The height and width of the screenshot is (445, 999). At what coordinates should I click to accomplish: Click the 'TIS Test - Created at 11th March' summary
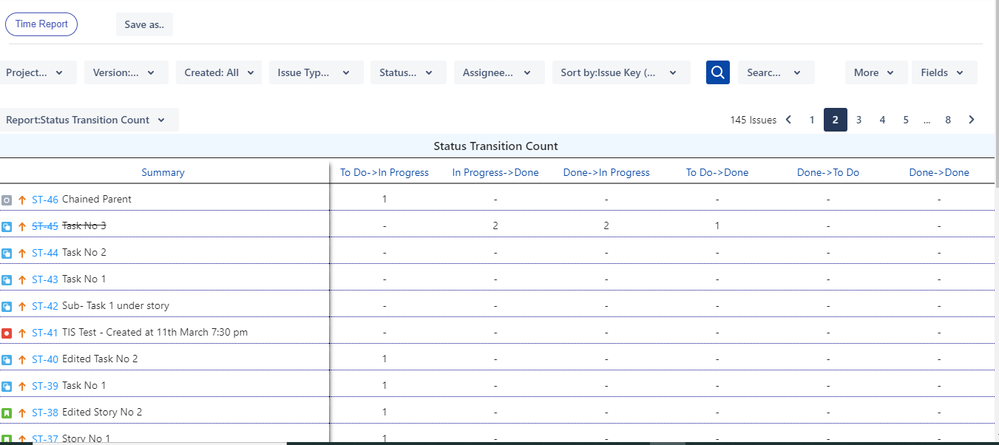[x=155, y=333]
